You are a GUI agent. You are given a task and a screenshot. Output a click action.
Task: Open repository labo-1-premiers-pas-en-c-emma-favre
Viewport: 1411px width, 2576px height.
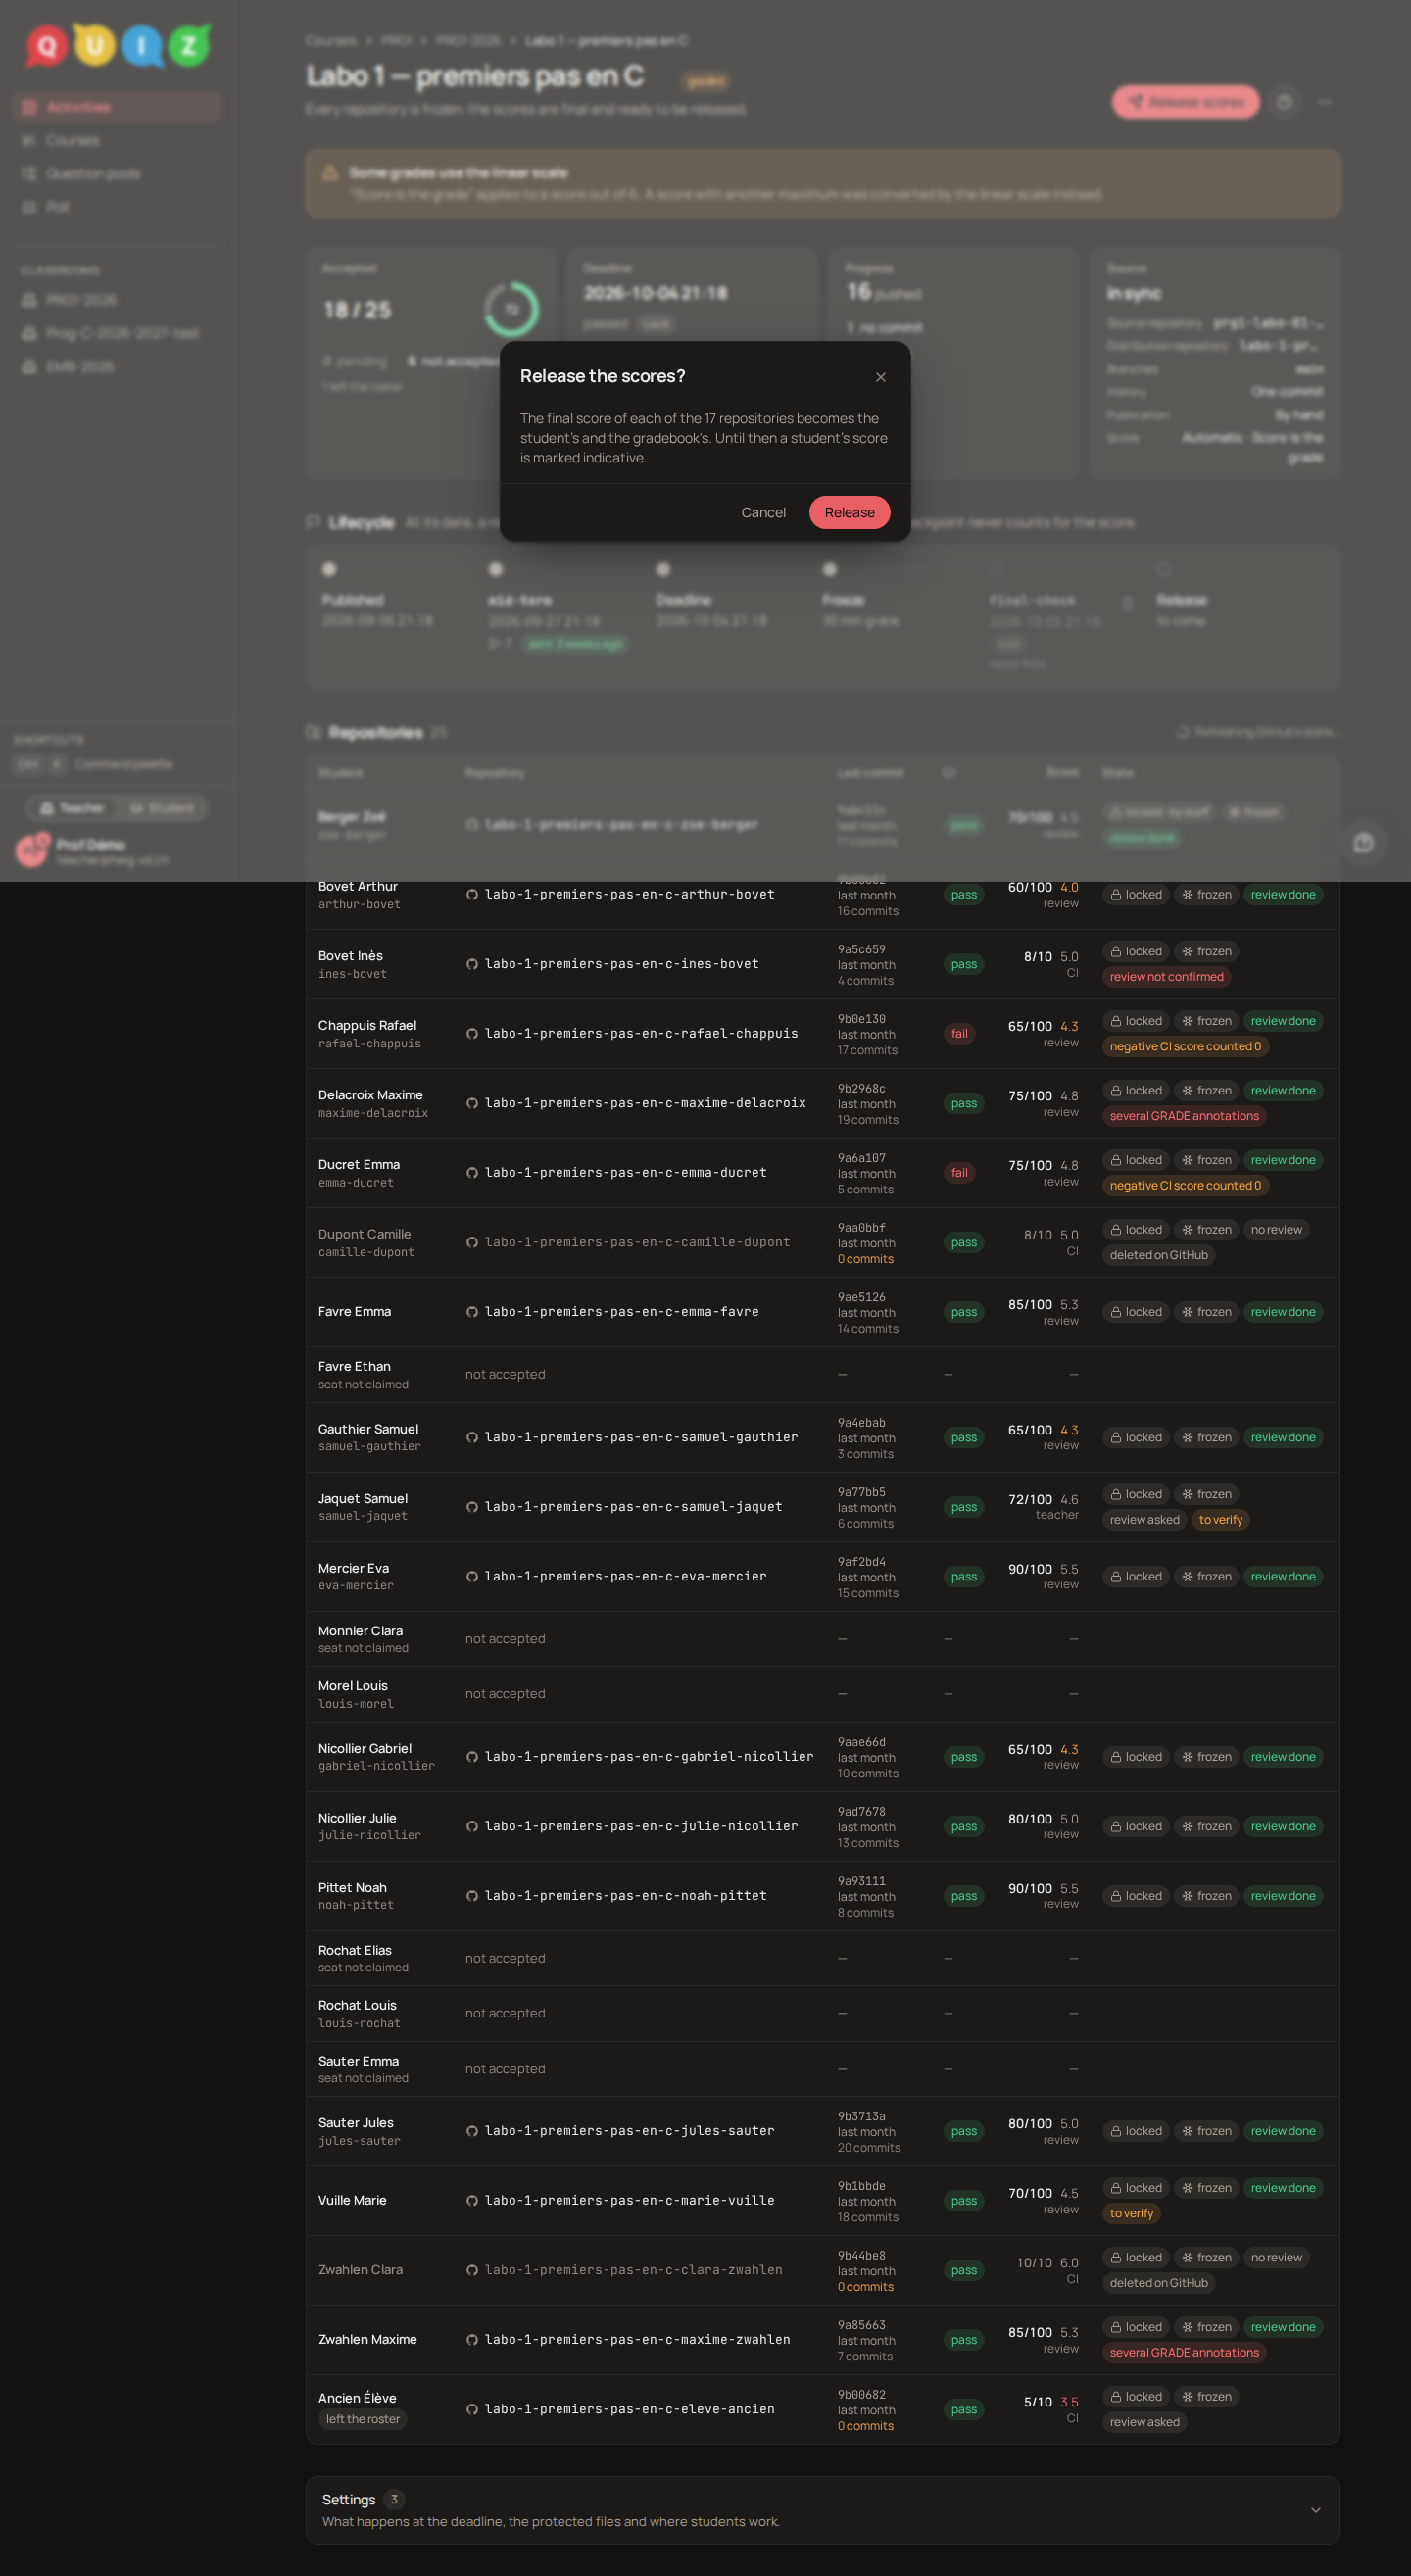pos(621,1312)
